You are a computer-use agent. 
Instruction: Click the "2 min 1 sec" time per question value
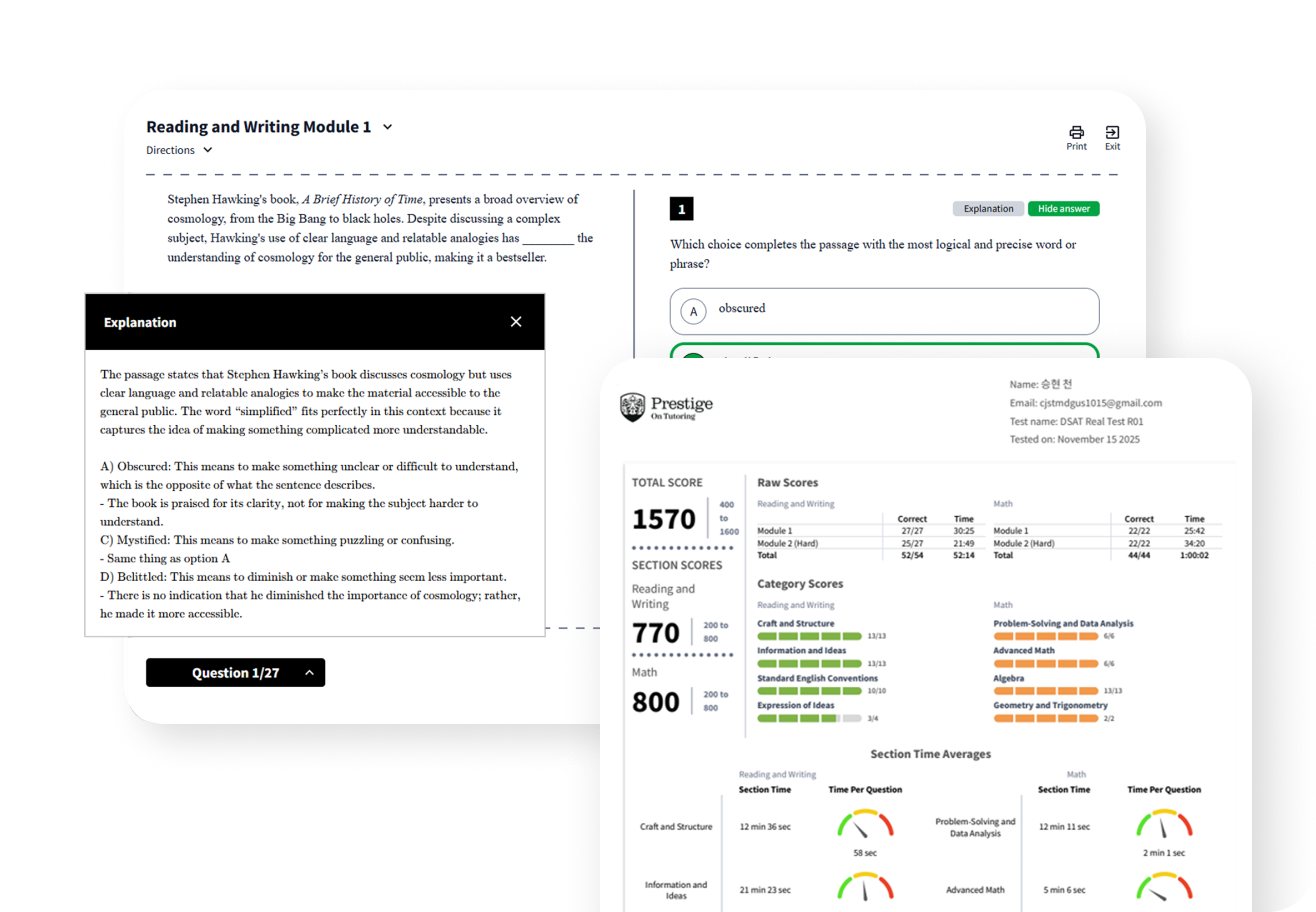click(x=1164, y=853)
